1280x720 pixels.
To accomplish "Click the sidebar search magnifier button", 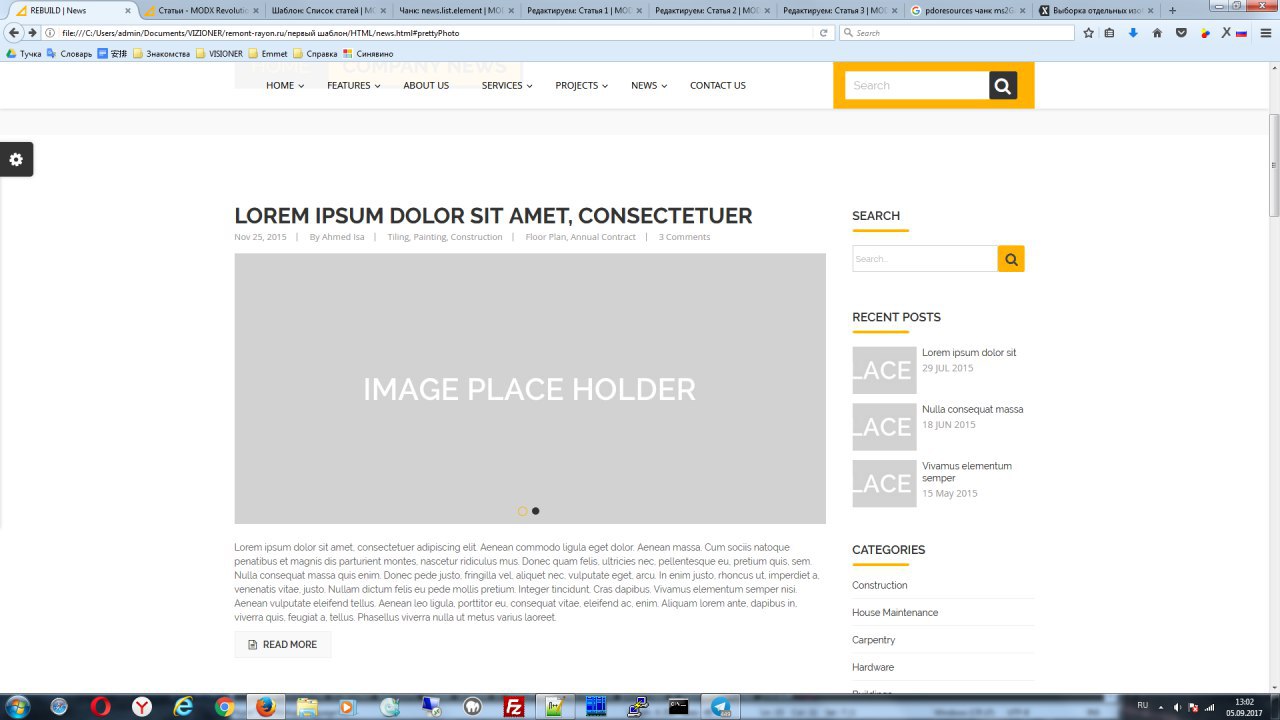I will 1011,259.
